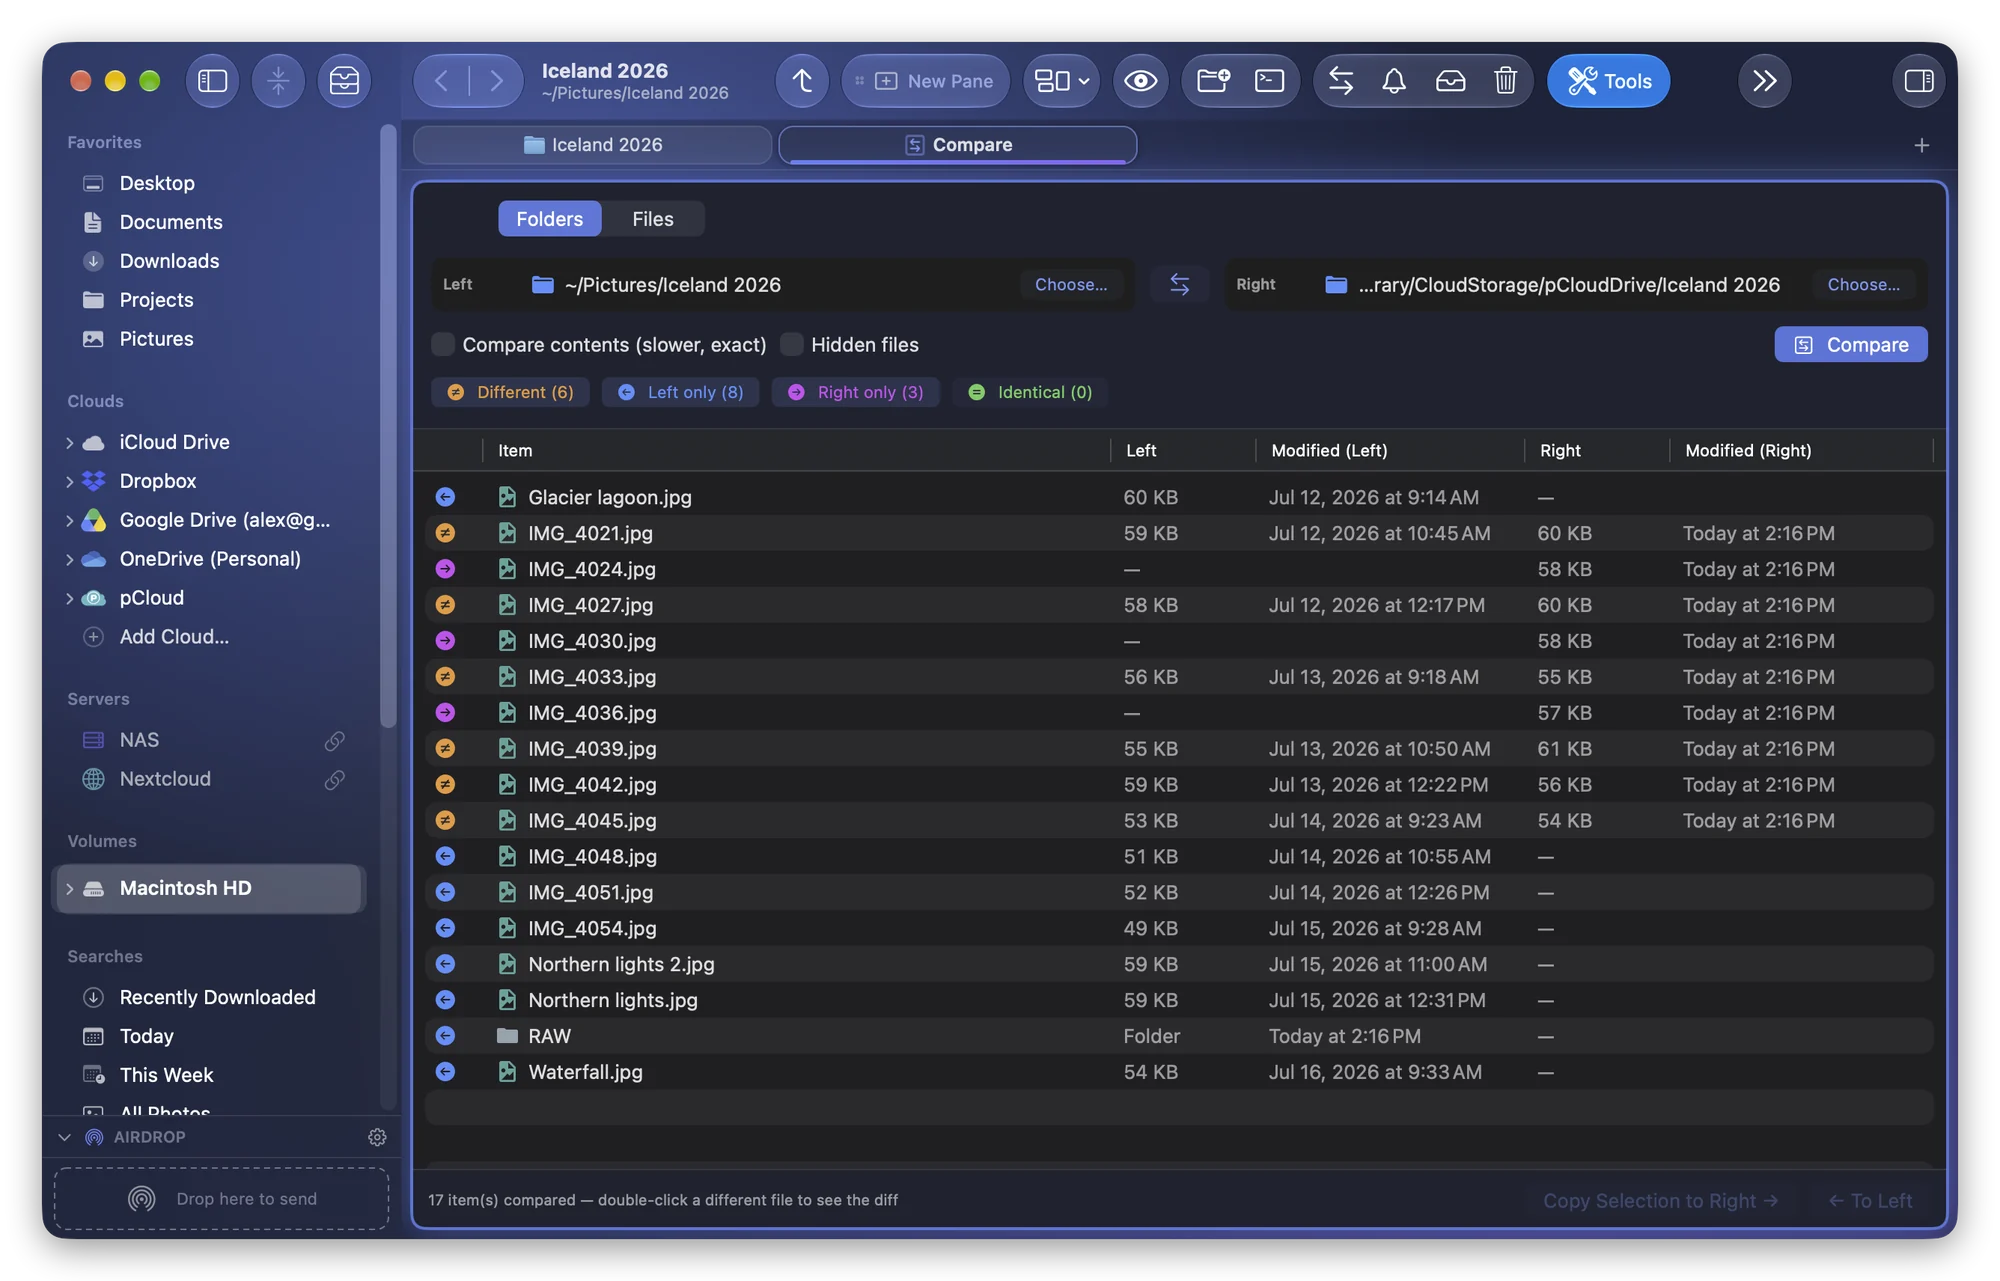
Task: Select Folders compare mode
Action: (x=549, y=219)
